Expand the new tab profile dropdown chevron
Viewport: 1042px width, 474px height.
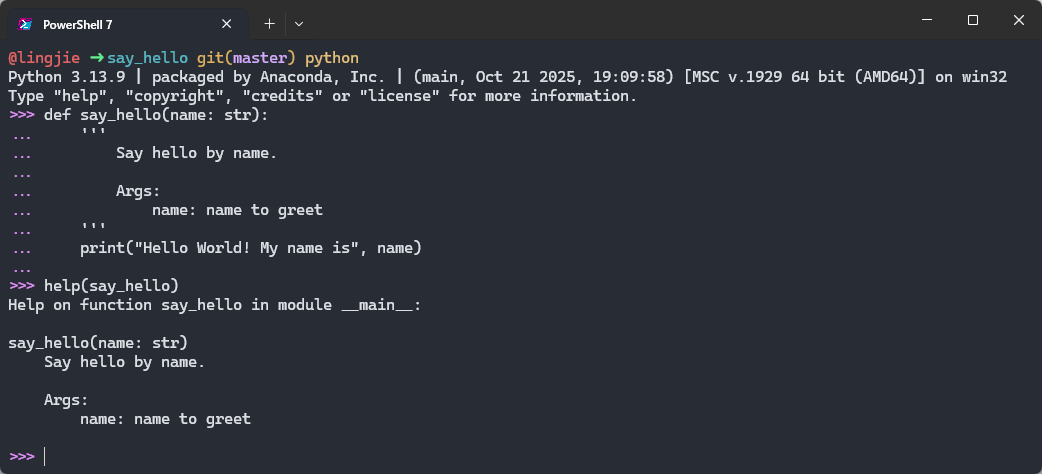[x=299, y=24]
